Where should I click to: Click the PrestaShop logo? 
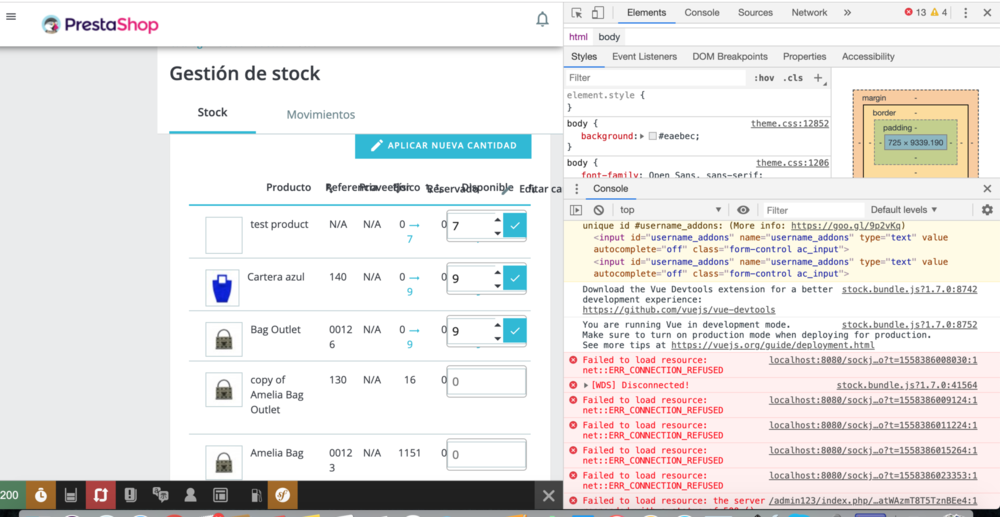[x=99, y=25]
